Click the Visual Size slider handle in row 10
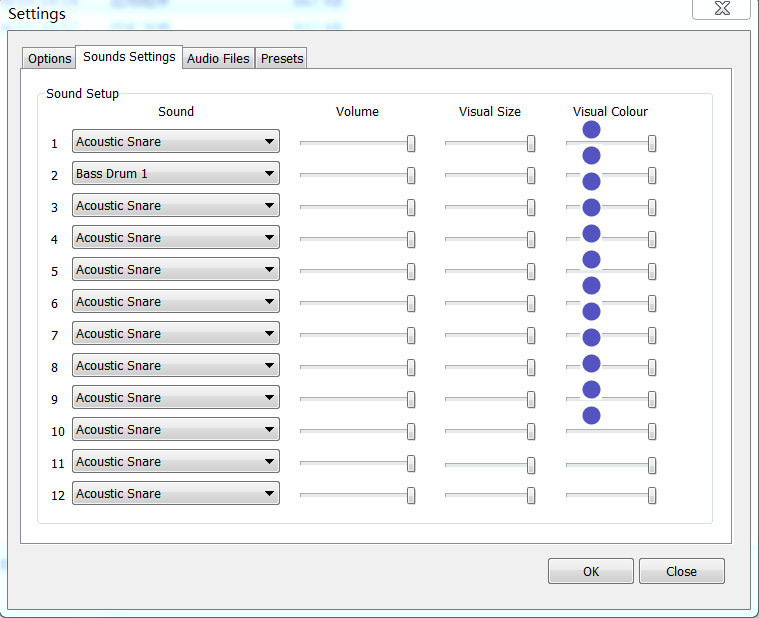Screen dimensions: 759x618 (531, 432)
